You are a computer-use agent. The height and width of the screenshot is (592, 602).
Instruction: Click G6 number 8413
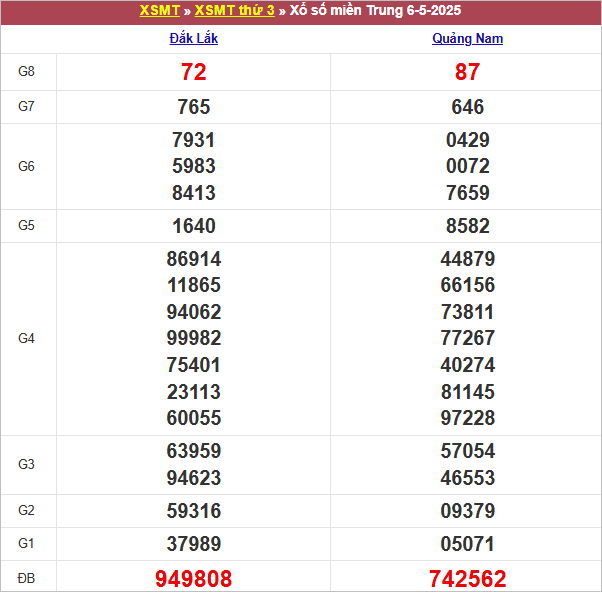194,193
